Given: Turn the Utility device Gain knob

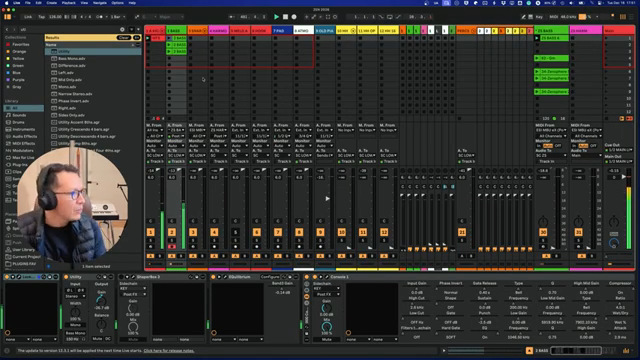Looking at the screenshot, I should tap(101, 300).
